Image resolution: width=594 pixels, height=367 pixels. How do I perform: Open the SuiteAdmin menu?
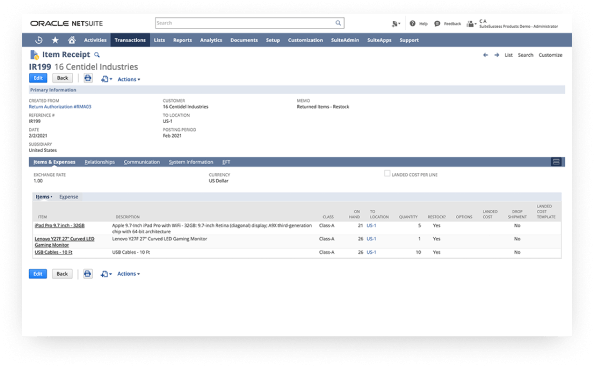345,40
